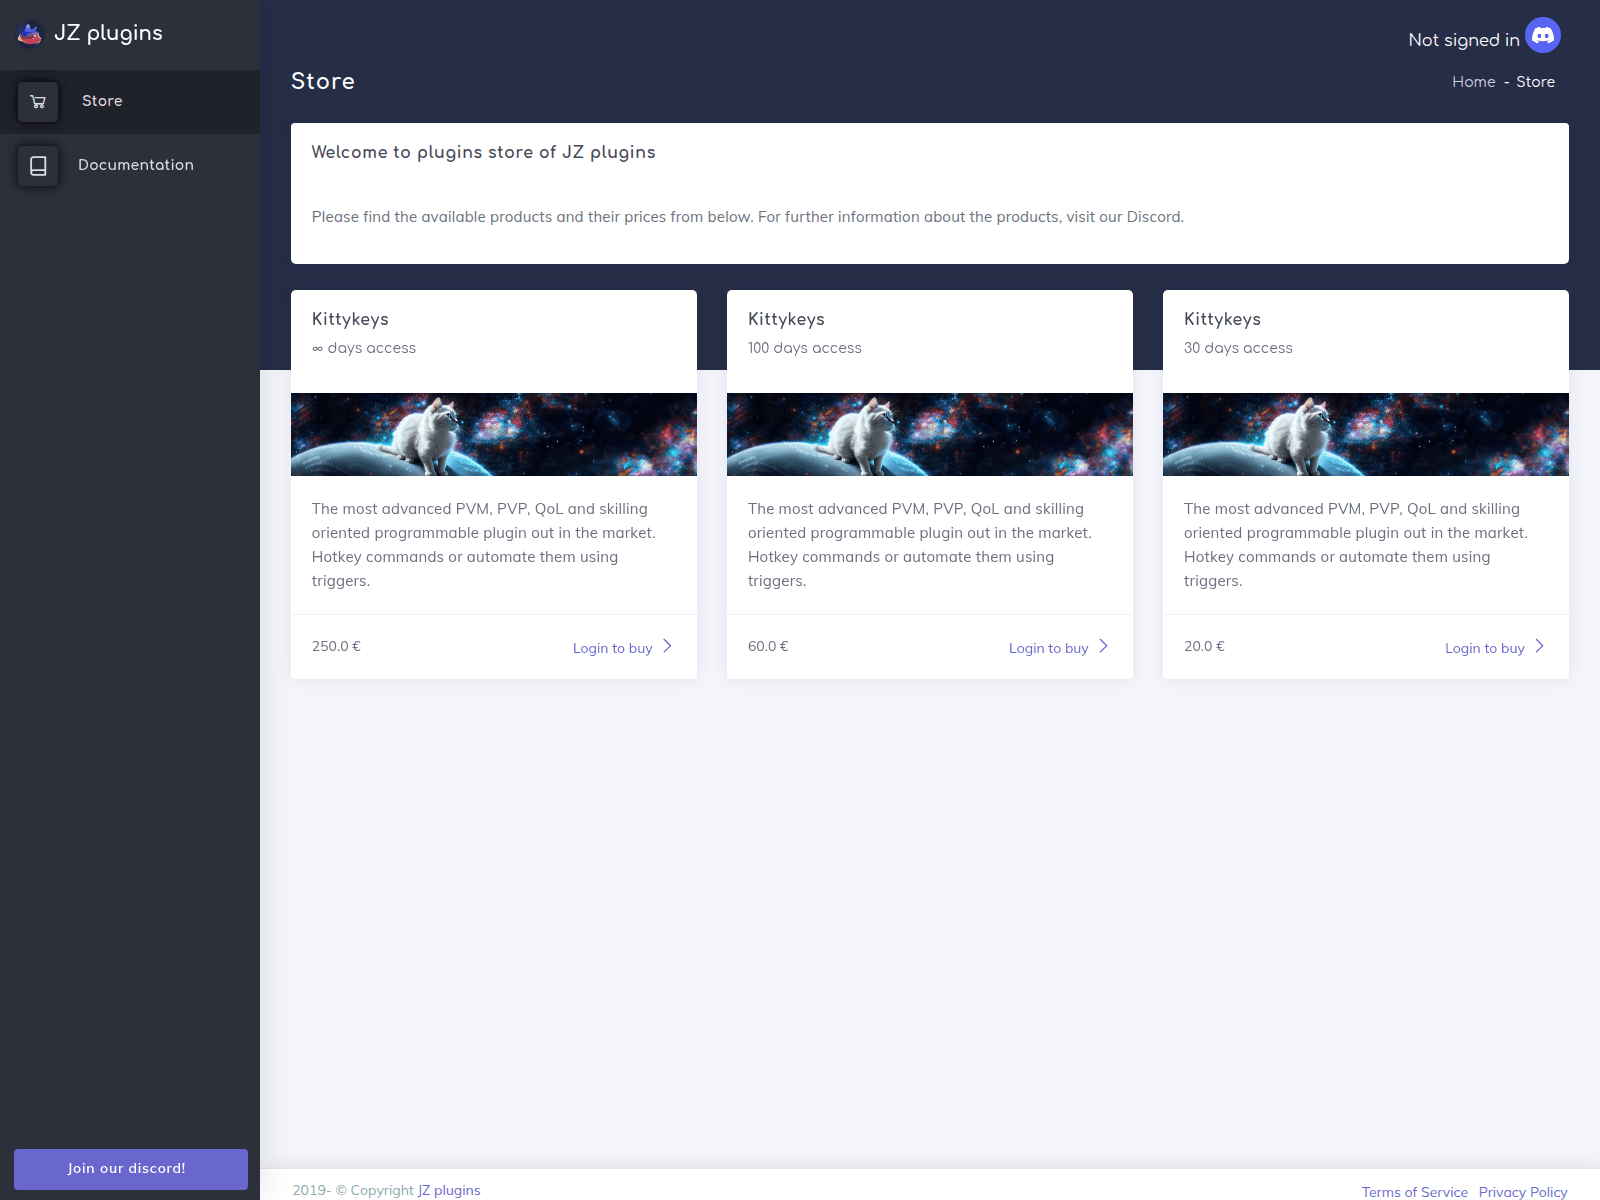Viewport: 1600px width, 1200px height.
Task: Click the JZ plugins logo icon
Action: click(30, 34)
